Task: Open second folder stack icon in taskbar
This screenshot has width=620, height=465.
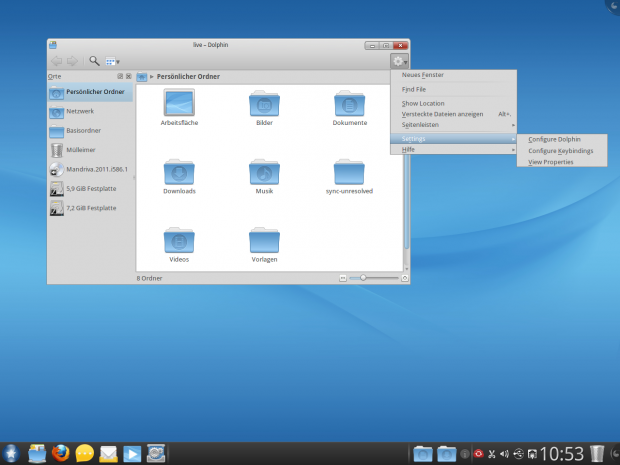Action: (446, 454)
